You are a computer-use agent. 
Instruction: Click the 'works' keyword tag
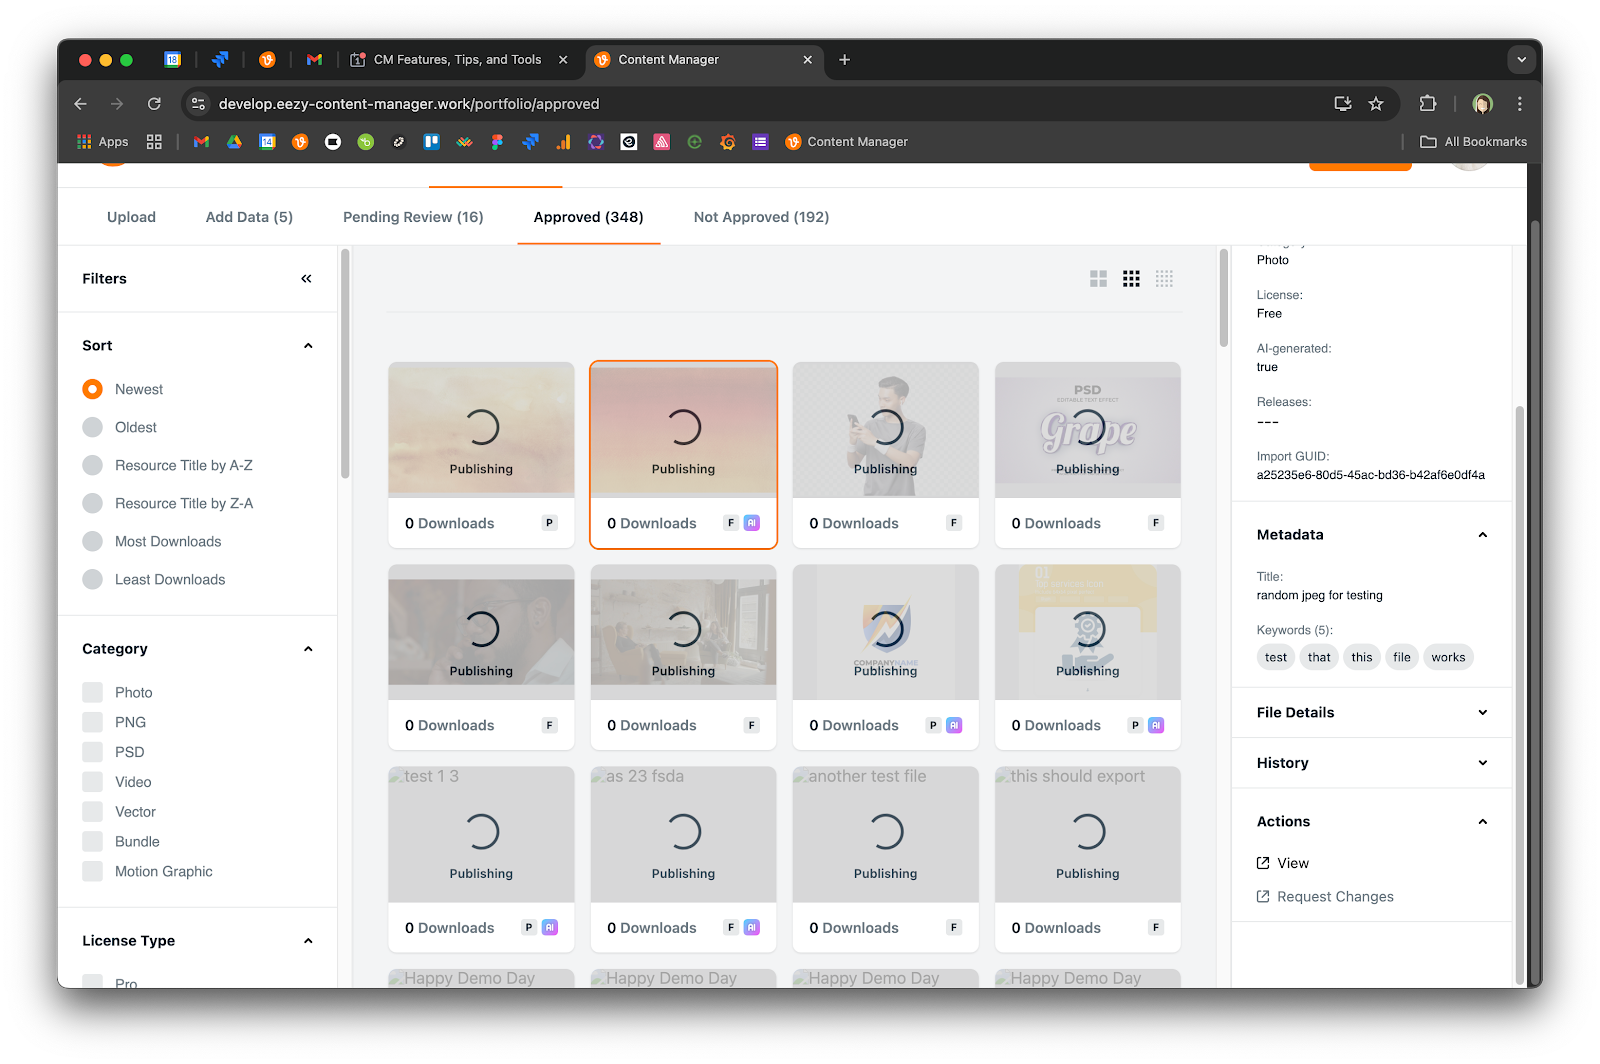(1448, 657)
